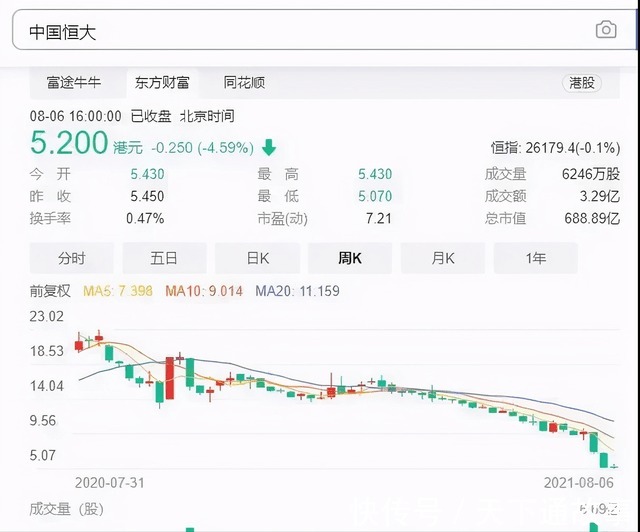640x532 pixels.
Task: Click the MA5: 7.398 indicator
Action: pos(118,291)
